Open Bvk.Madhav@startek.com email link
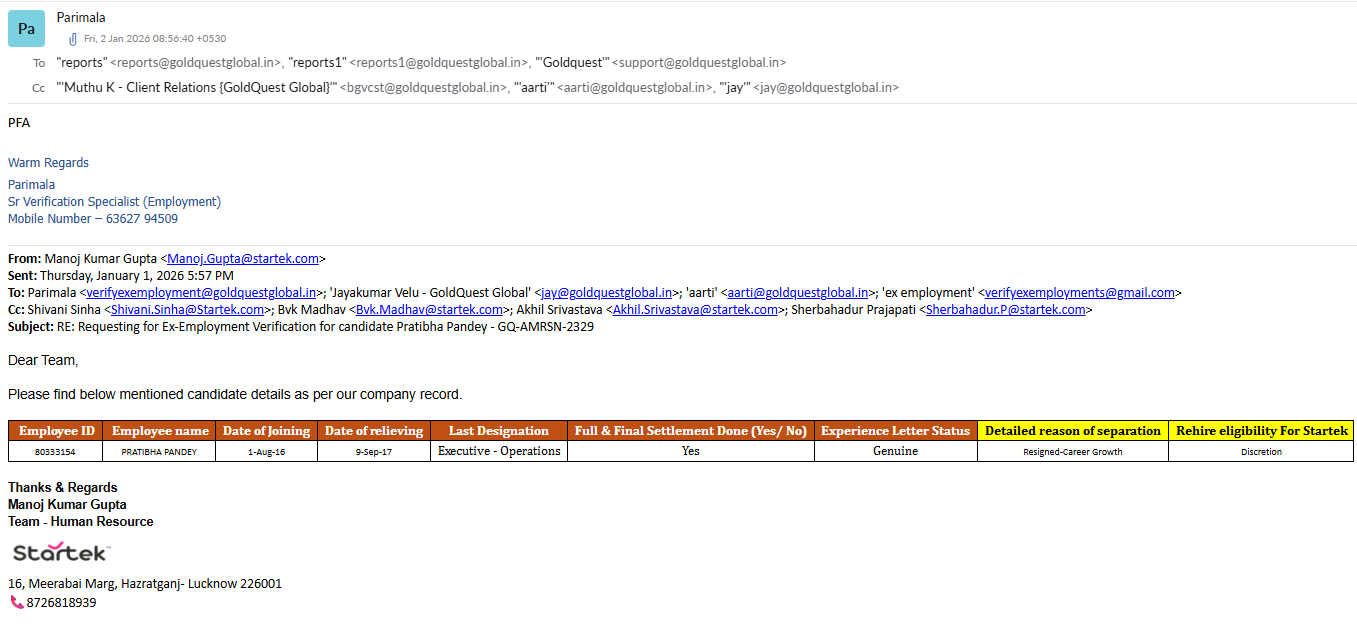 (429, 310)
